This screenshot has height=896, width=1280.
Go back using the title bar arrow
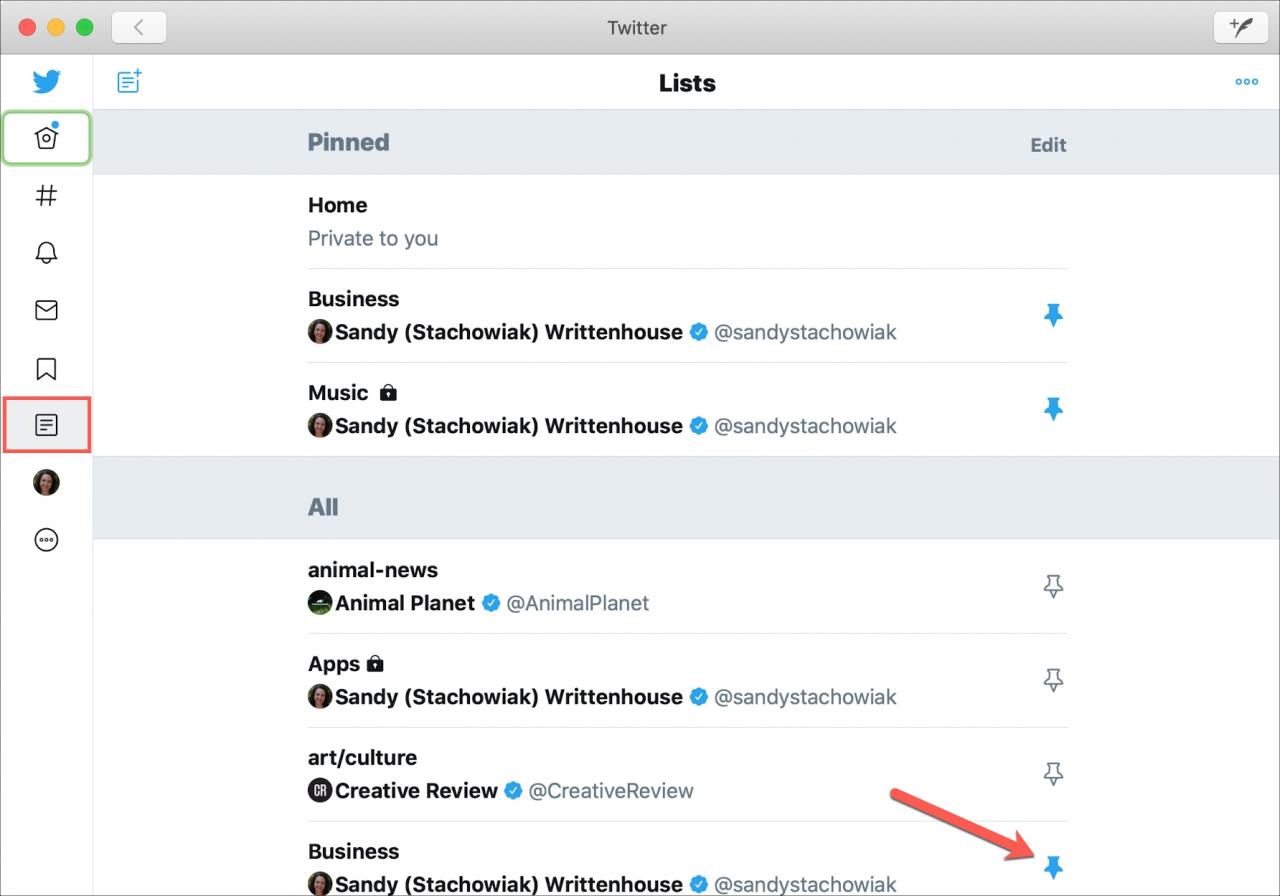(x=139, y=27)
